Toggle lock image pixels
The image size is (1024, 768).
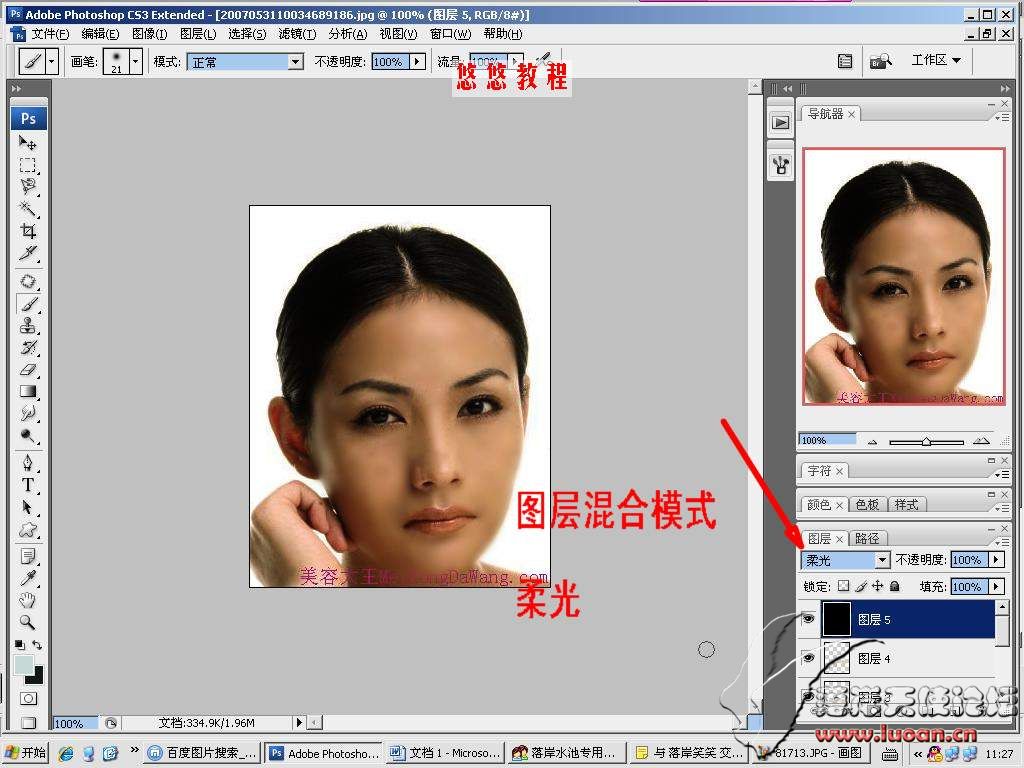point(861,586)
